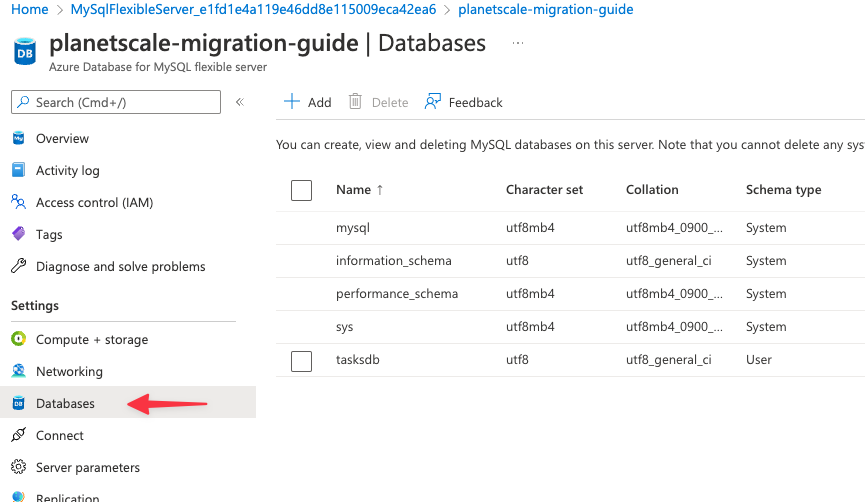Click the tasksdb database name

[357, 359]
